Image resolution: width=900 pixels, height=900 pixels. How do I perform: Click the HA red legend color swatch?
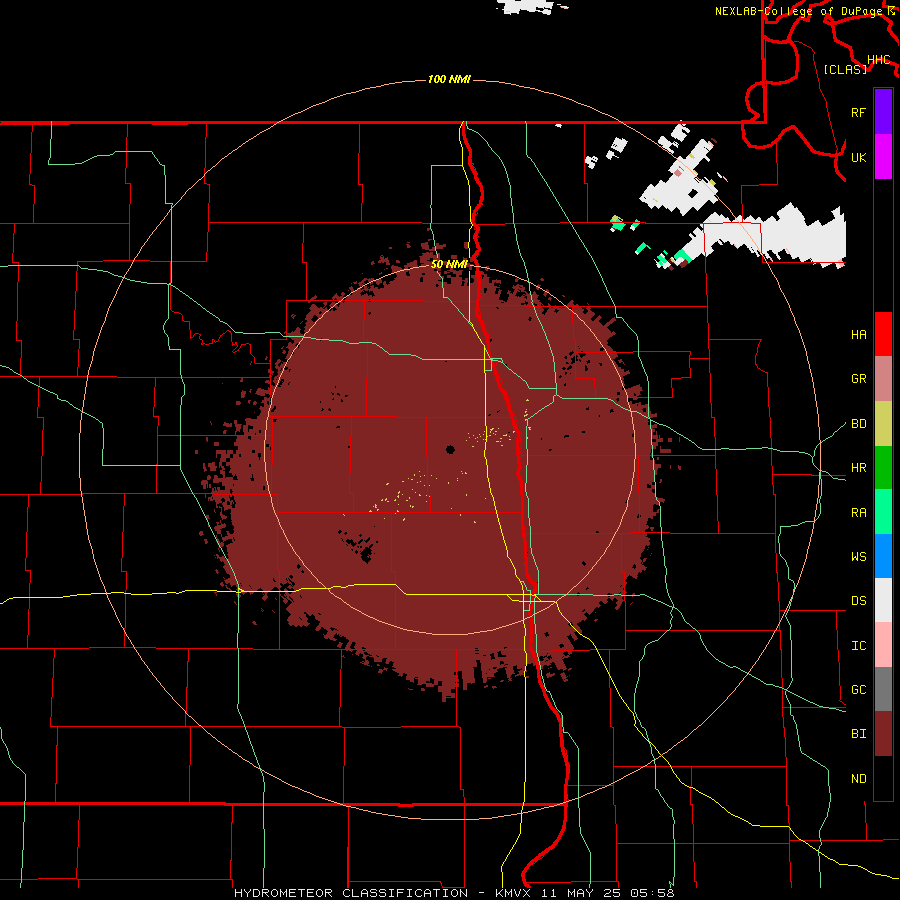coord(883,334)
